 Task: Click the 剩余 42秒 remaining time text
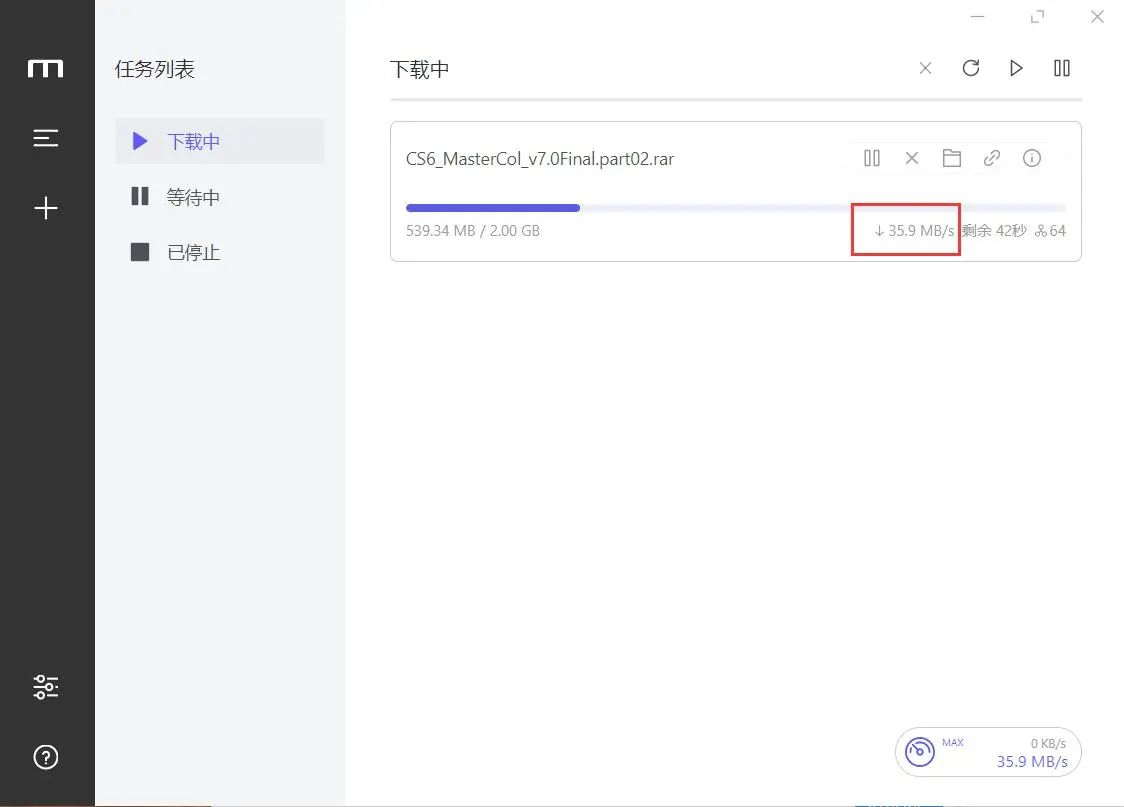pos(994,231)
